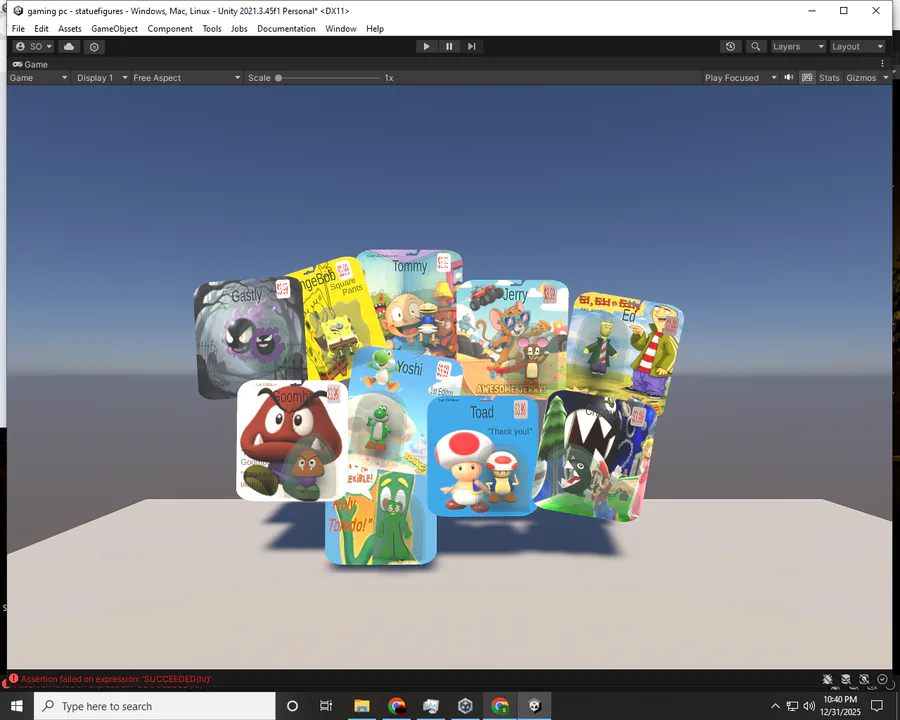Click the activity progress checkmark icon

coord(882,679)
